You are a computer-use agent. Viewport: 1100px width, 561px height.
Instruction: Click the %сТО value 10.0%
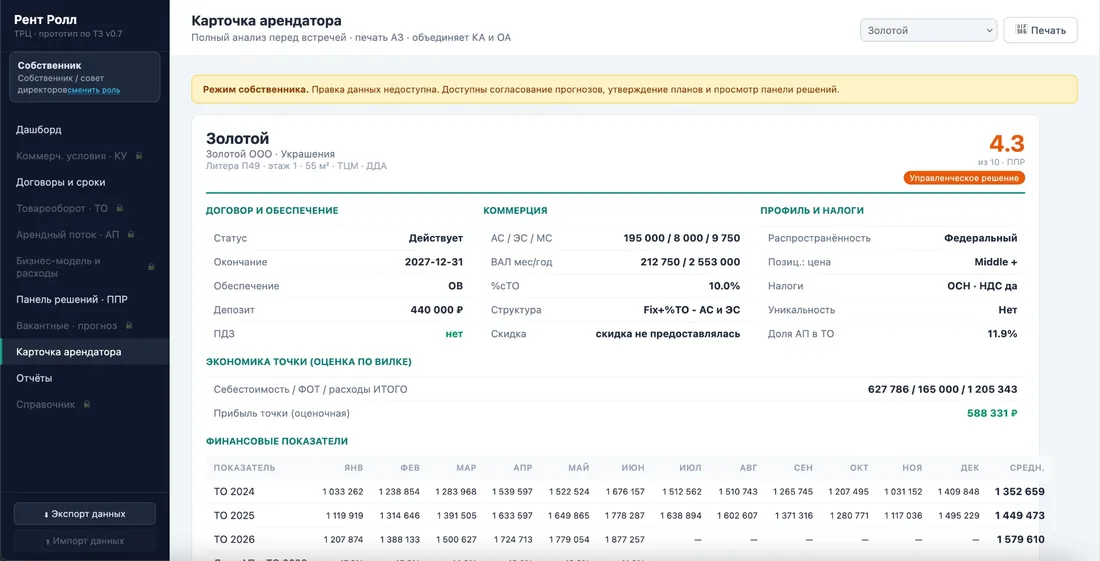(725, 286)
